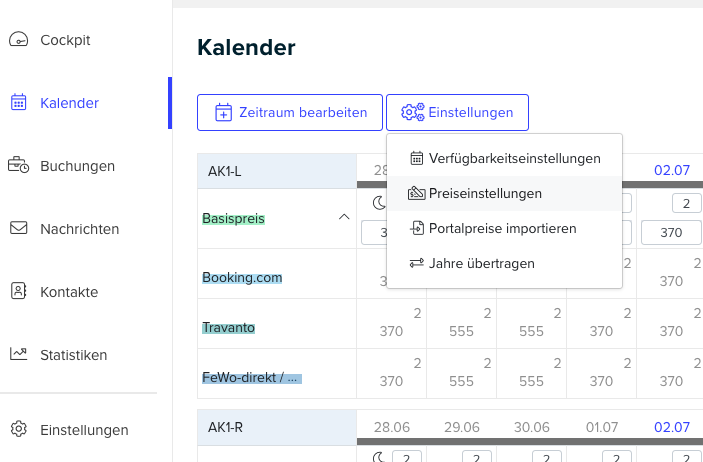Screen dimensions: 703x462
Task: Click the gear icon for sidebar Einstellungen
Action: pyautogui.click(x=18, y=430)
